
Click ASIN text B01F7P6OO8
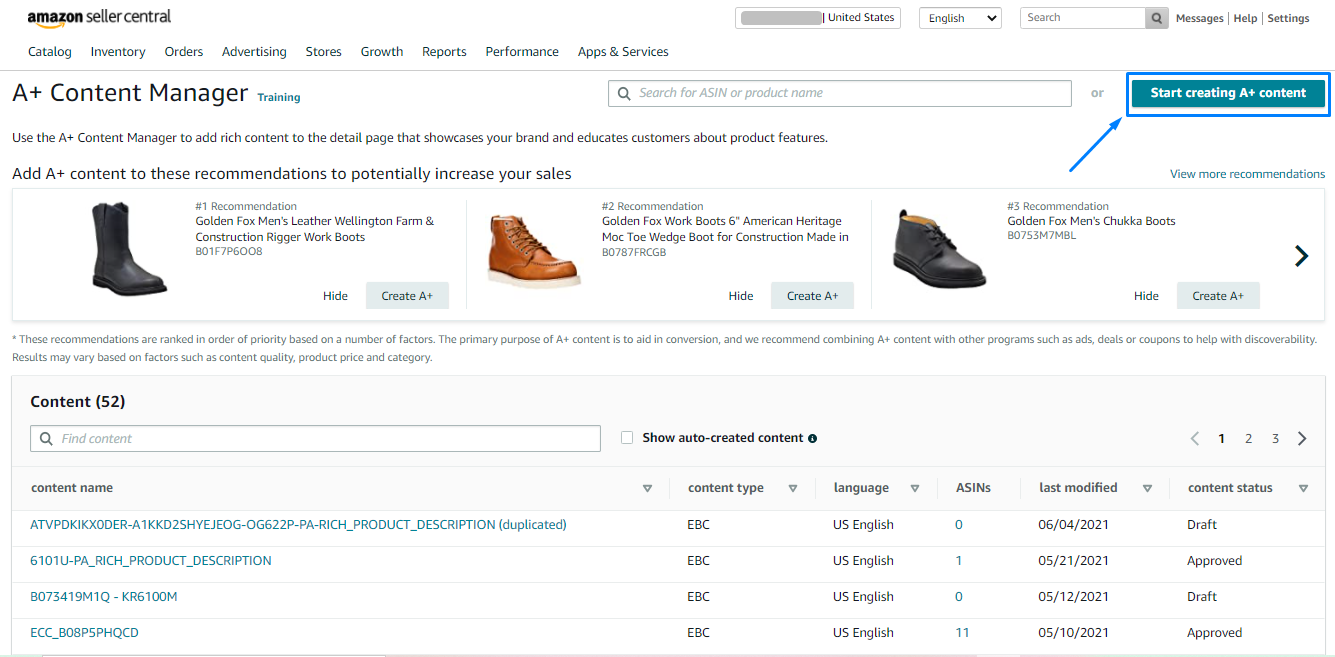click(229, 252)
